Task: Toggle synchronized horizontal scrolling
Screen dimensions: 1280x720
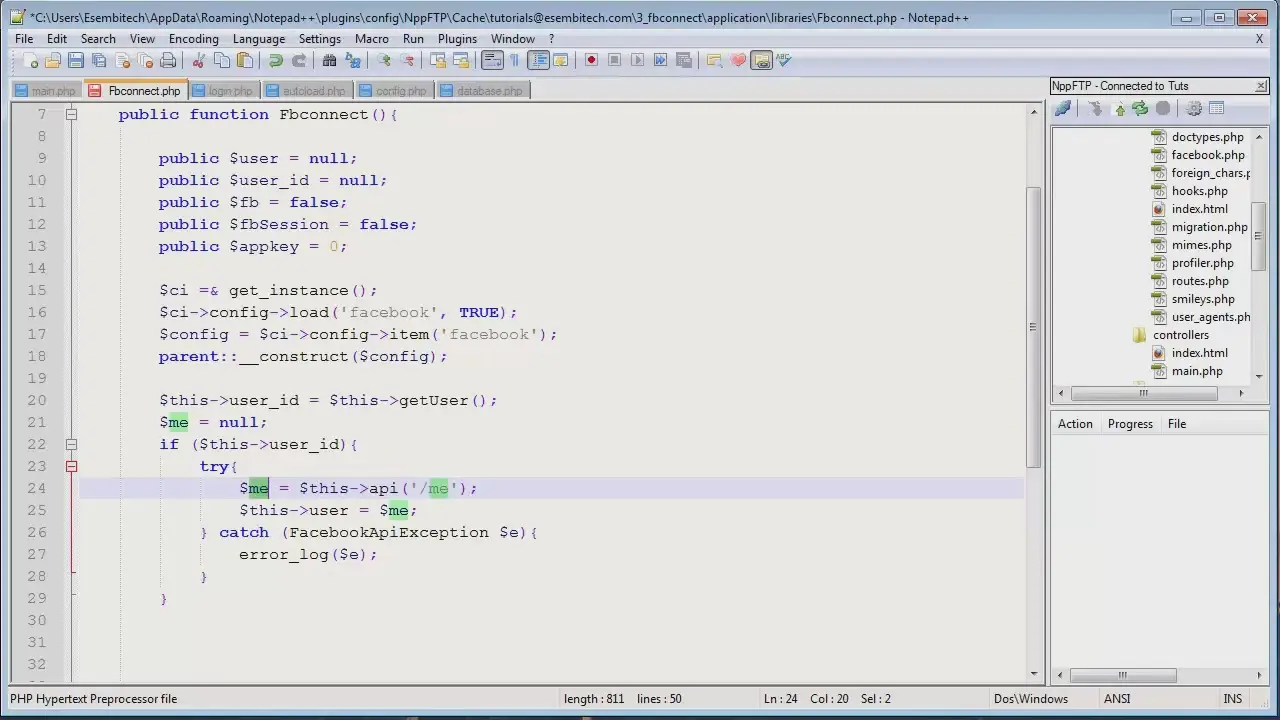Action: point(461,61)
